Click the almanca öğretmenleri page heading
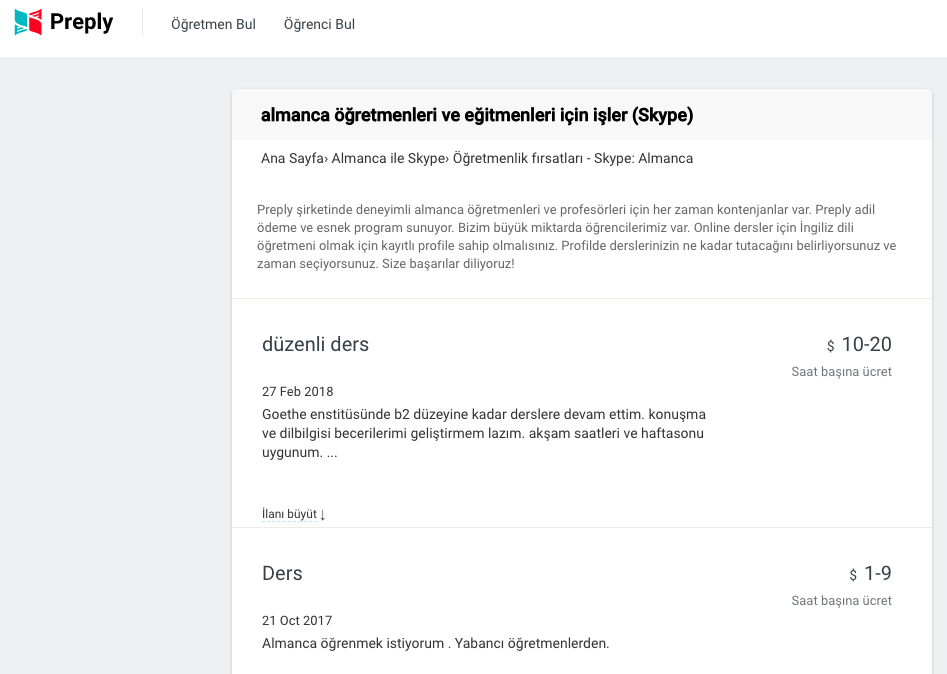947x674 pixels. pyautogui.click(x=476, y=115)
